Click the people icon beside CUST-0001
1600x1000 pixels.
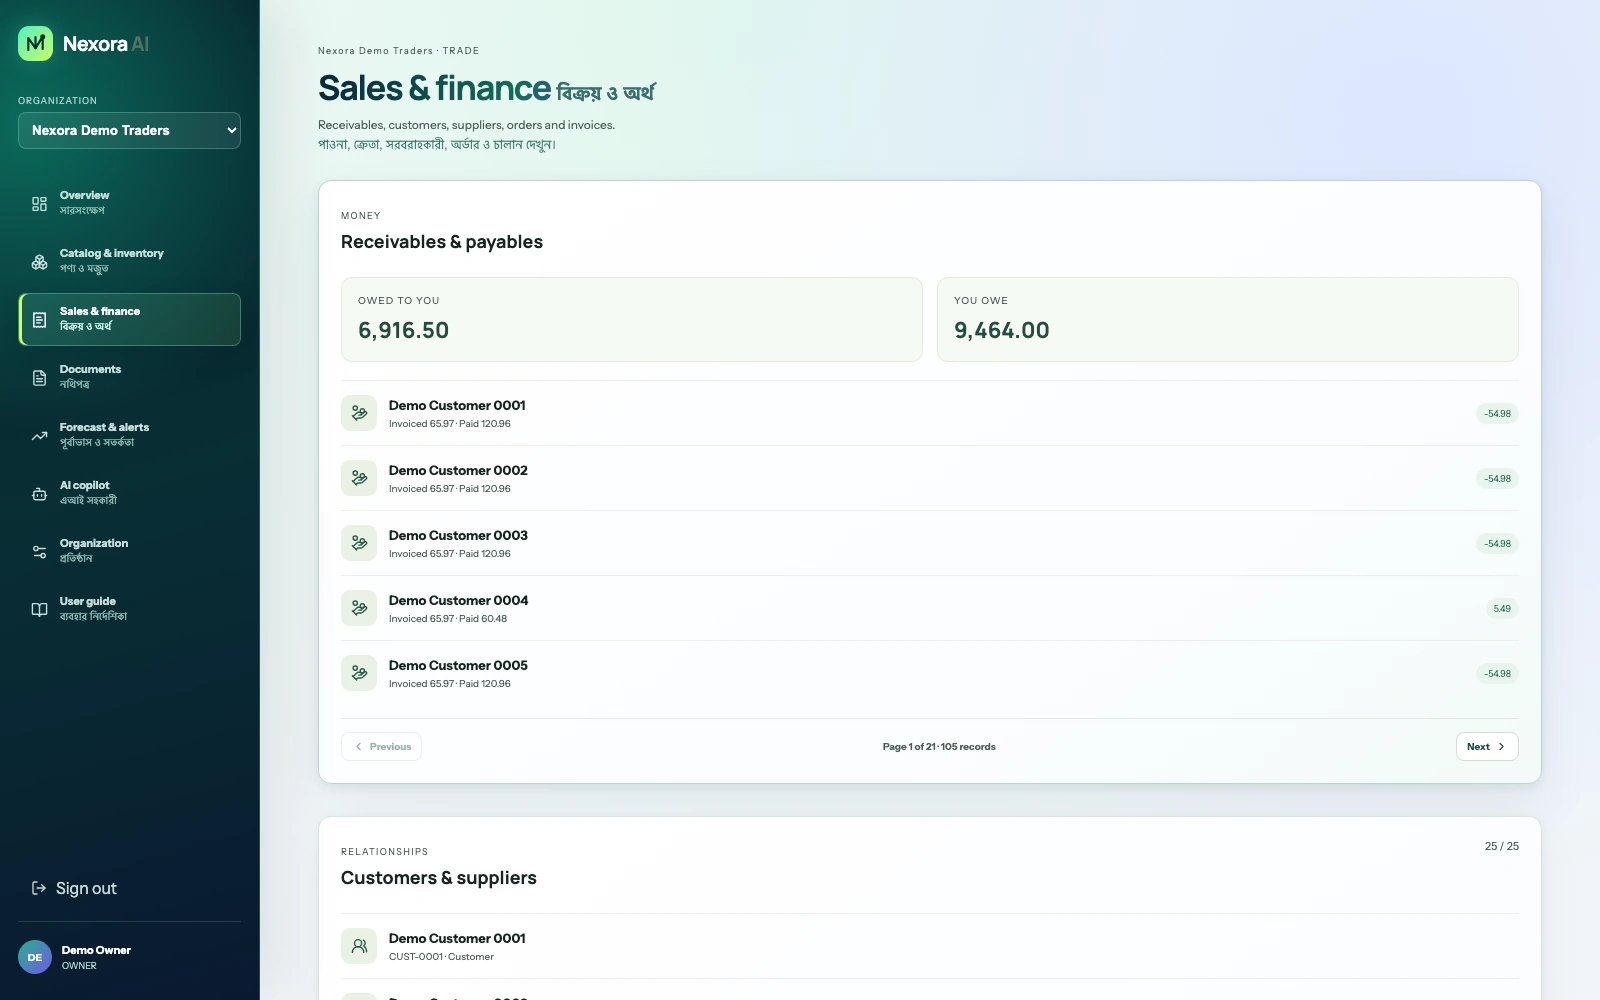pos(359,946)
